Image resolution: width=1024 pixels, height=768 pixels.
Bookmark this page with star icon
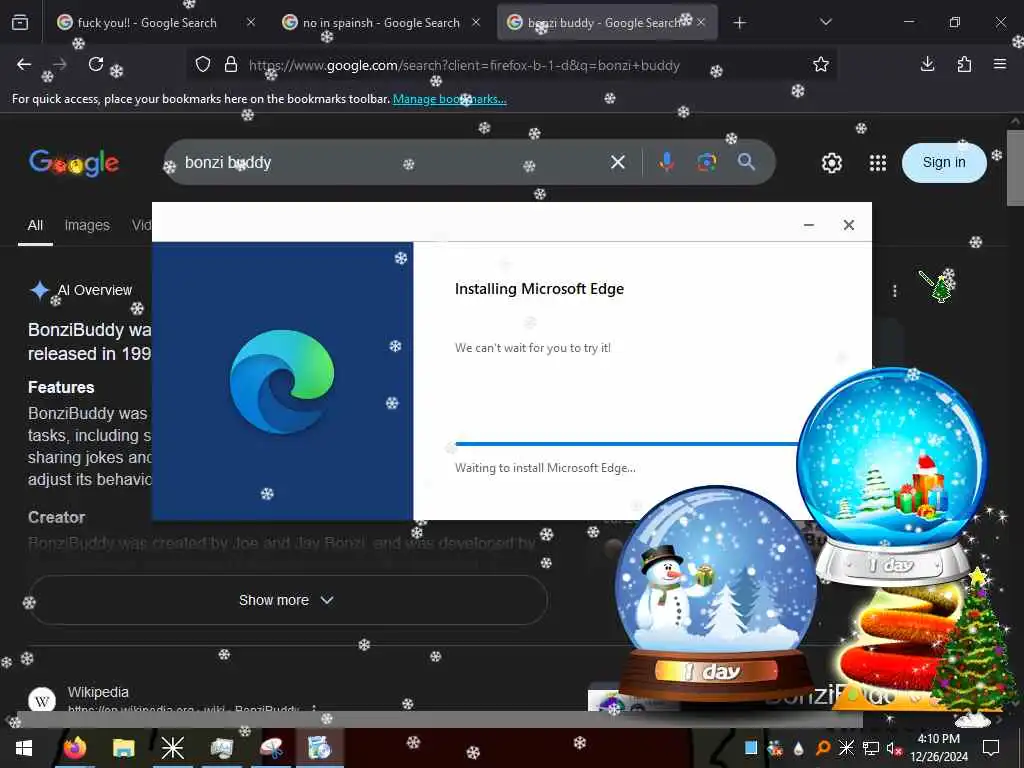(821, 64)
